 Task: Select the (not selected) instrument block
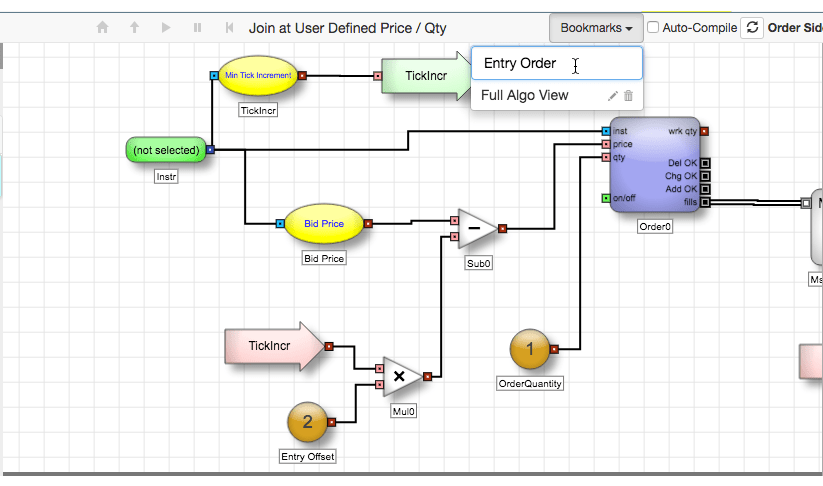(x=166, y=150)
